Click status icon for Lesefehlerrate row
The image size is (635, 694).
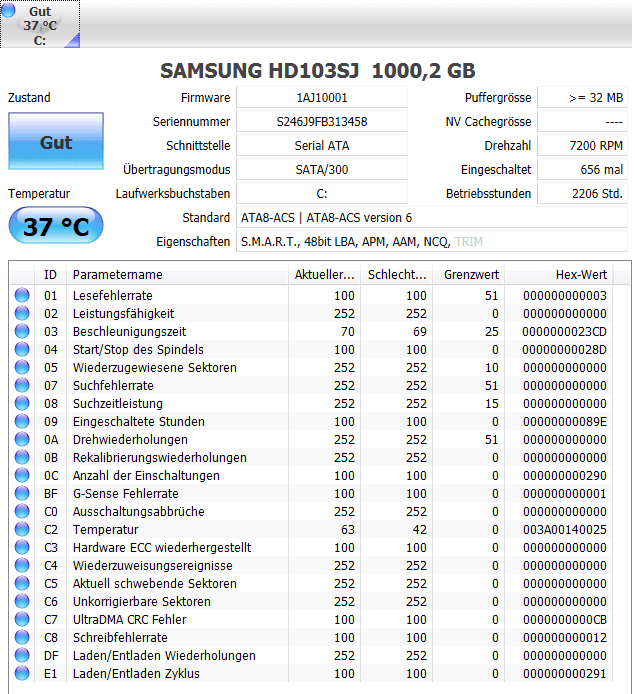(22, 295)
